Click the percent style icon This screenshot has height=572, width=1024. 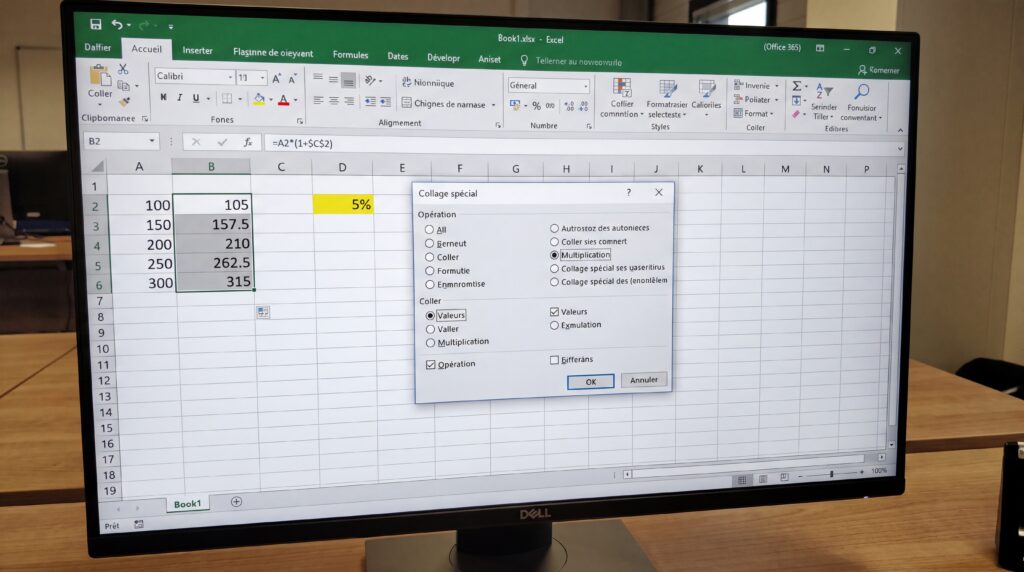(x=536, y=106)
